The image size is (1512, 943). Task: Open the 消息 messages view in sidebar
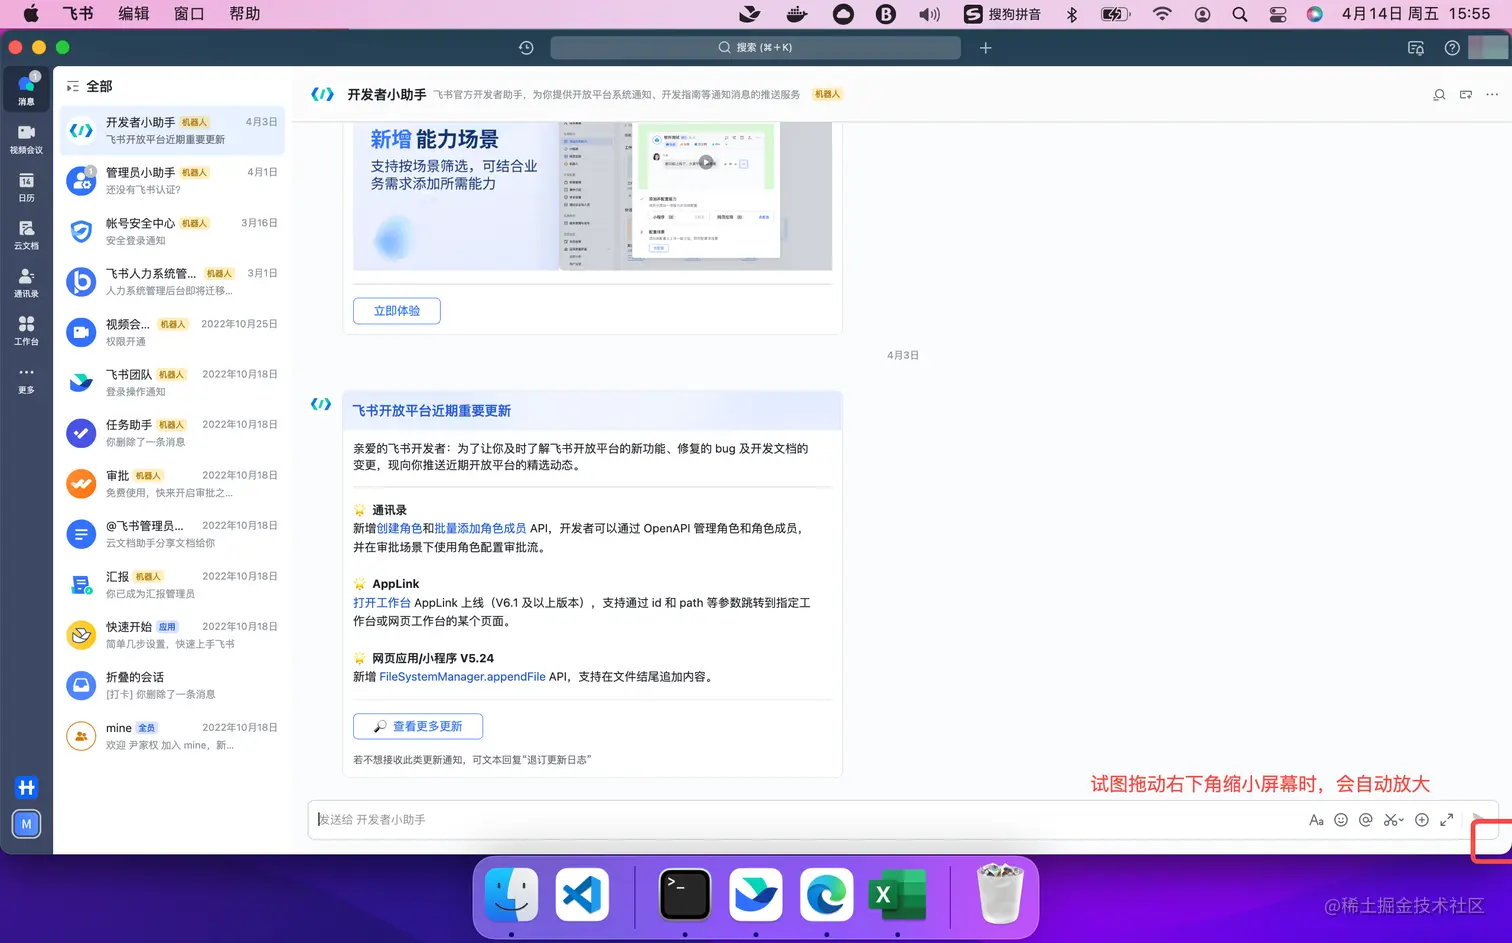coord(26,89)
